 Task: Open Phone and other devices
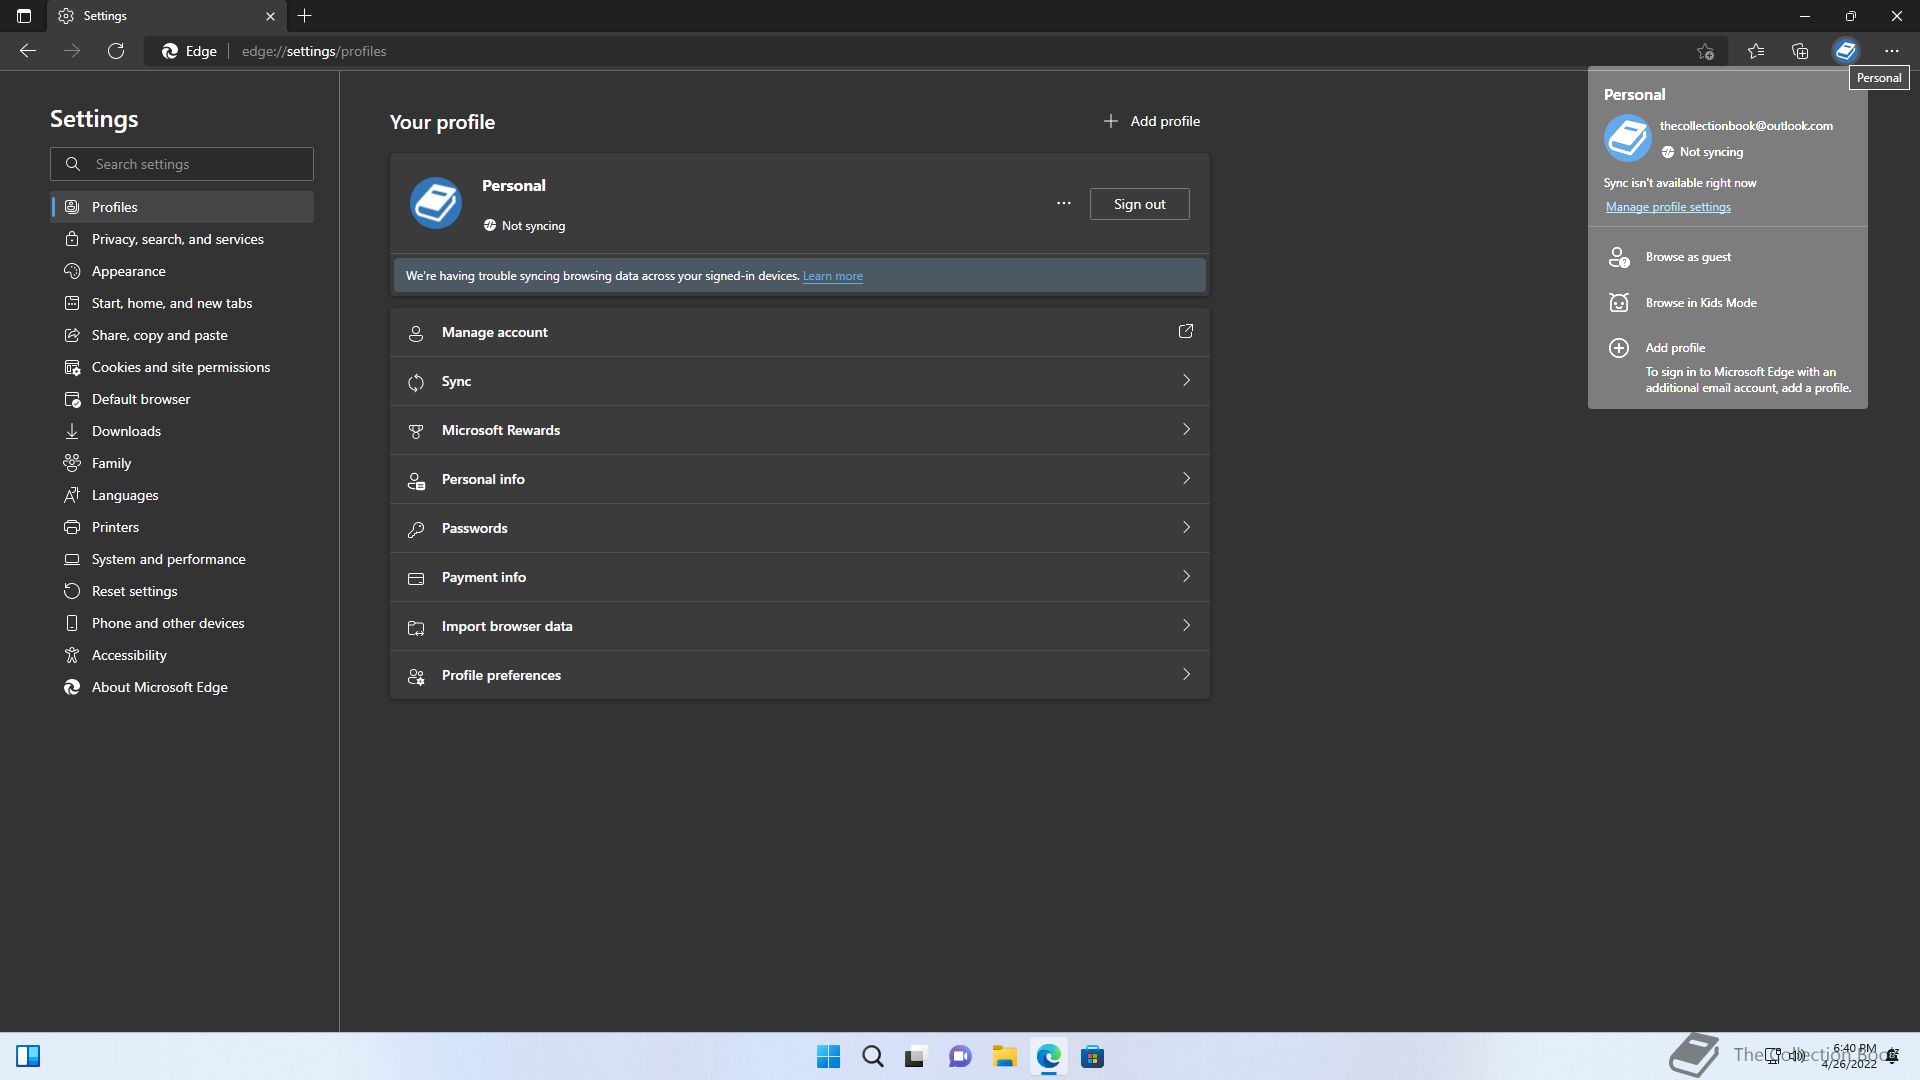pos(182,623)
